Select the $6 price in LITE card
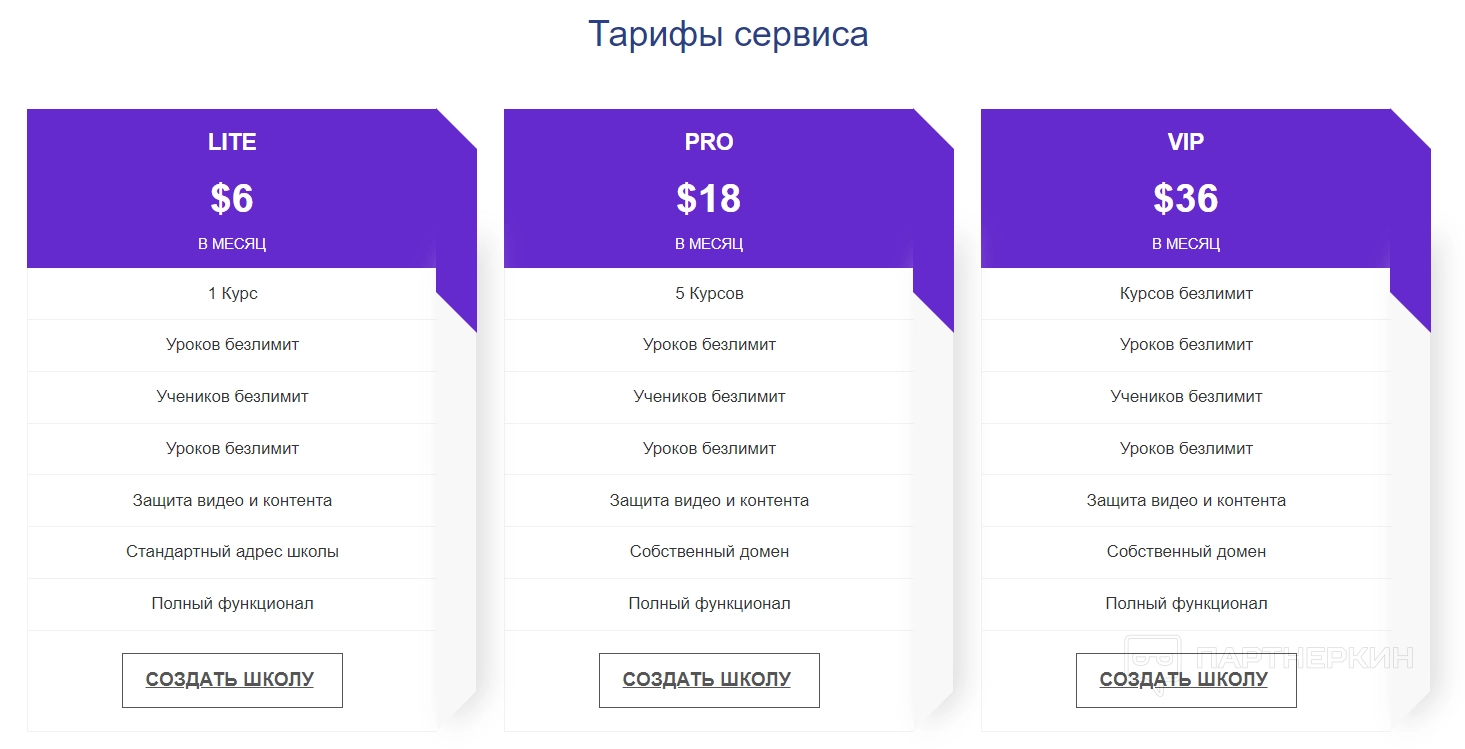The image size is (1465, 749). pyautogui.click(x=232, y=198)
